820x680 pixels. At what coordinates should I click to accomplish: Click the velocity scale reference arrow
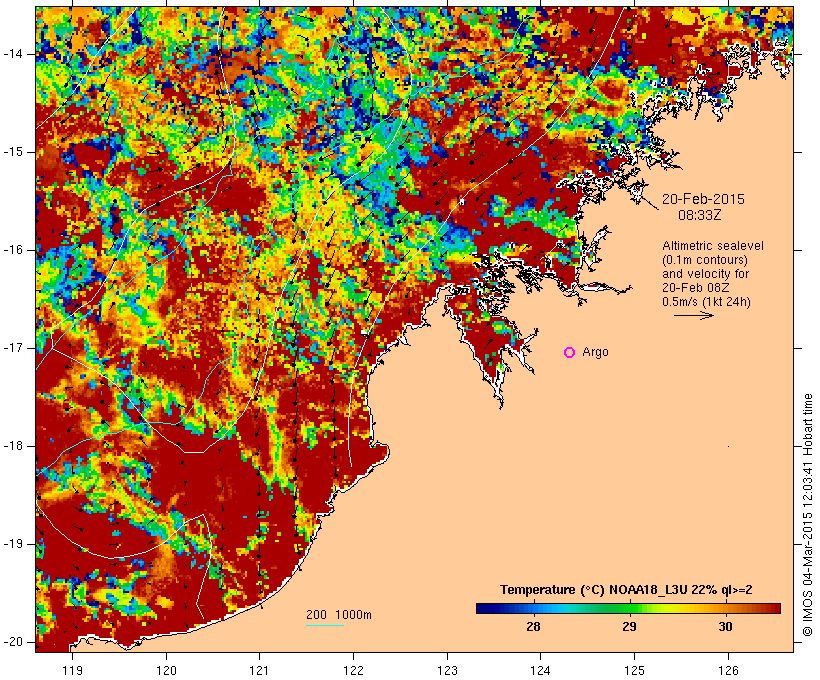pos(693,315)
